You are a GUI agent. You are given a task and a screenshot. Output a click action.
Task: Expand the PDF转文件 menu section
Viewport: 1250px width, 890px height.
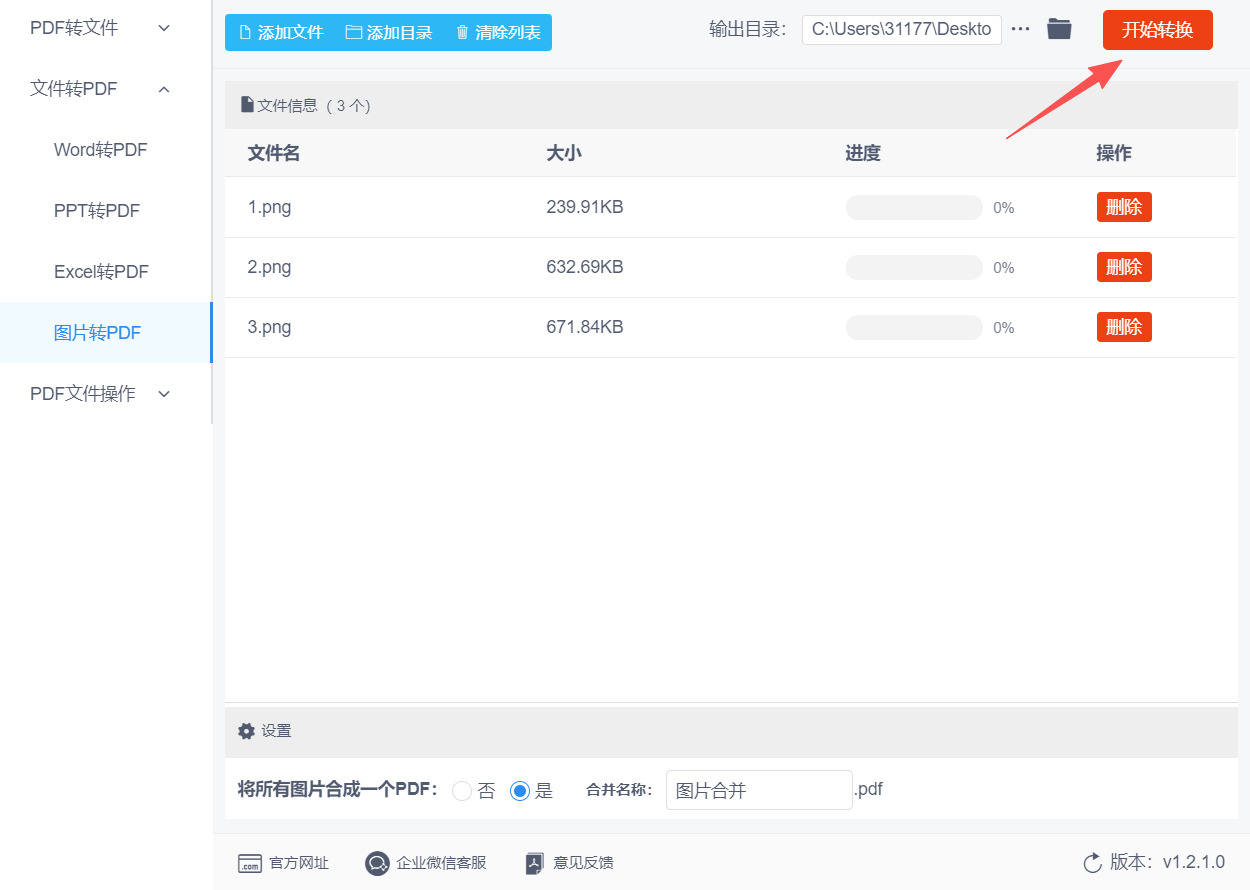pyautogui.click(x=100, y=28)
